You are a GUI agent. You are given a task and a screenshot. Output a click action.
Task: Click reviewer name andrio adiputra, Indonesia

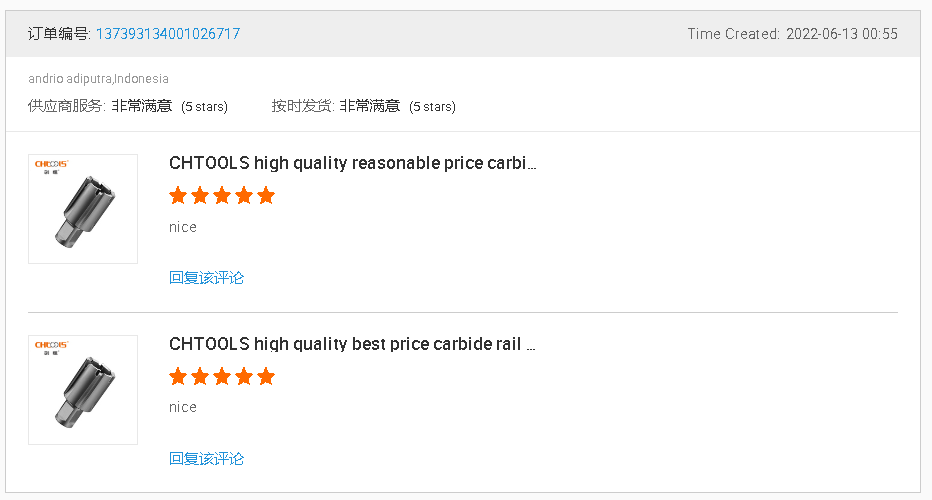tap(98, 78)
